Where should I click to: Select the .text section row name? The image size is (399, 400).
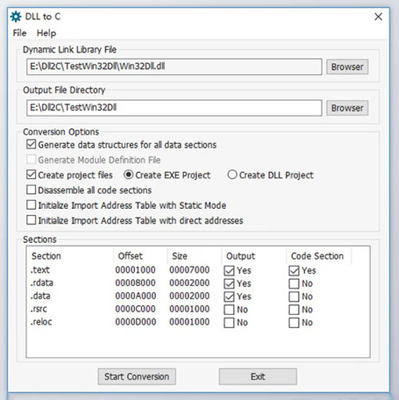click(40, 270)
